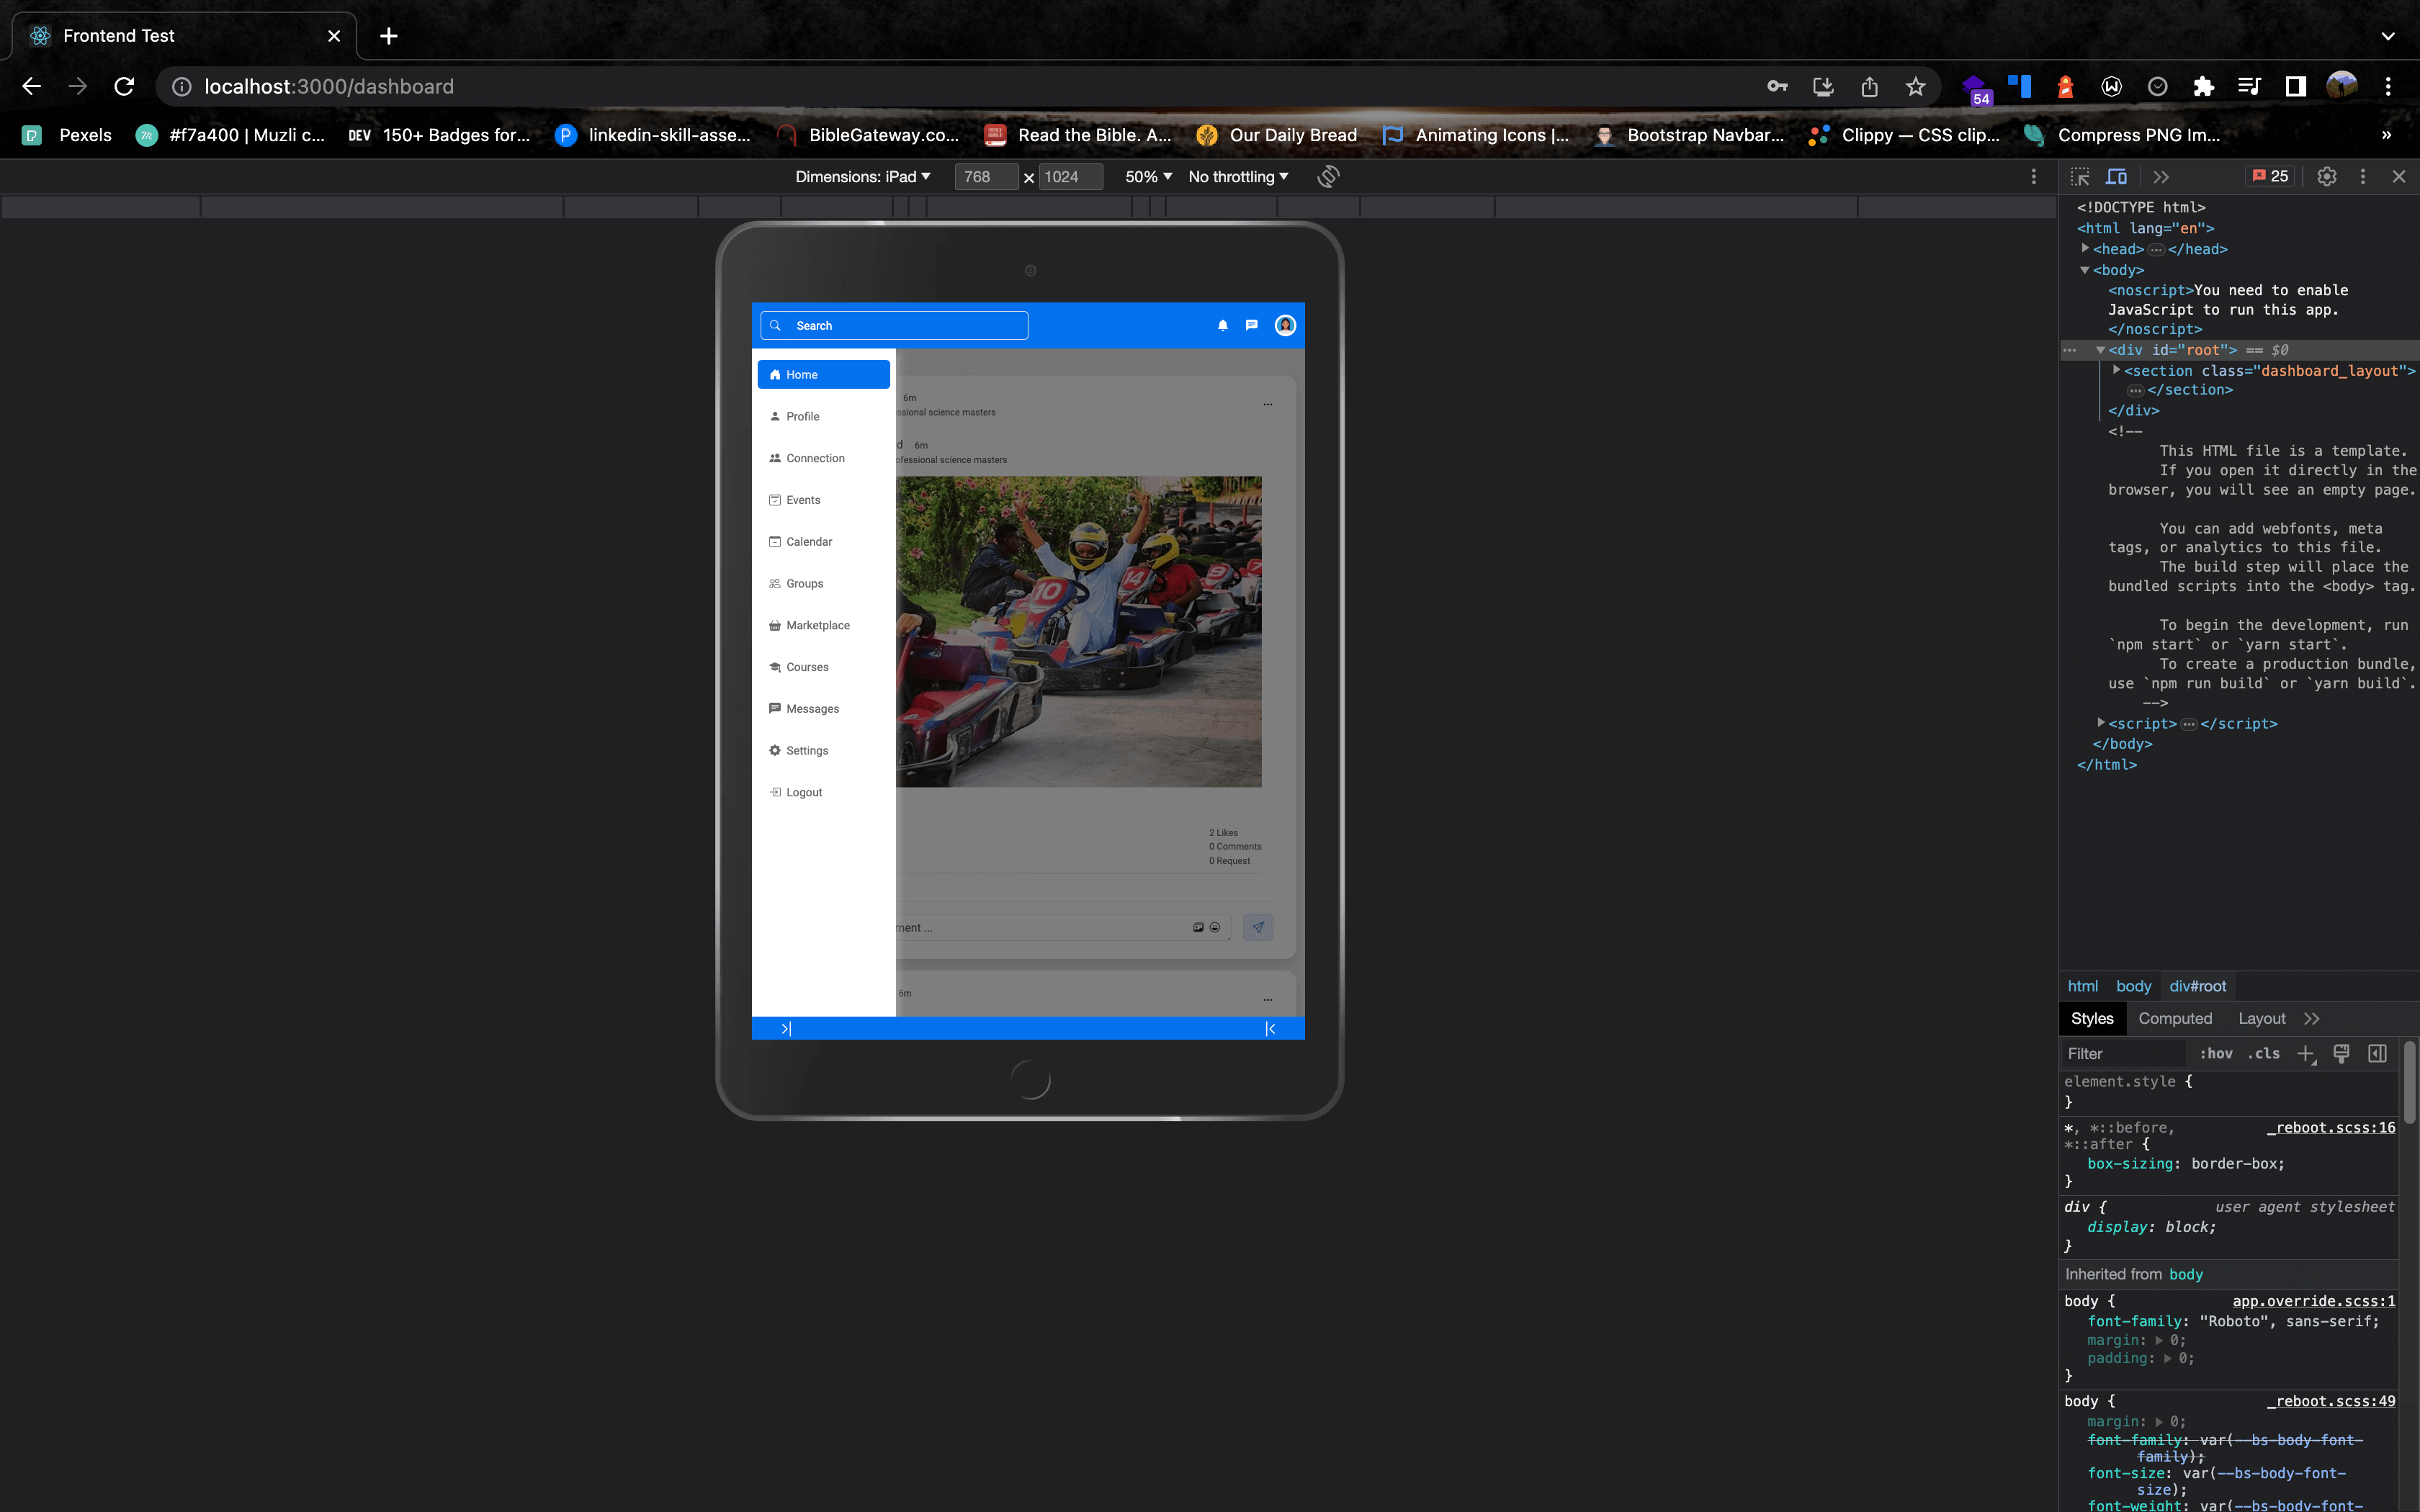Show the hidden bookmarks overflow chevron
The height and width of the screenshot is (1512, 2420).
click(2387, 135)
